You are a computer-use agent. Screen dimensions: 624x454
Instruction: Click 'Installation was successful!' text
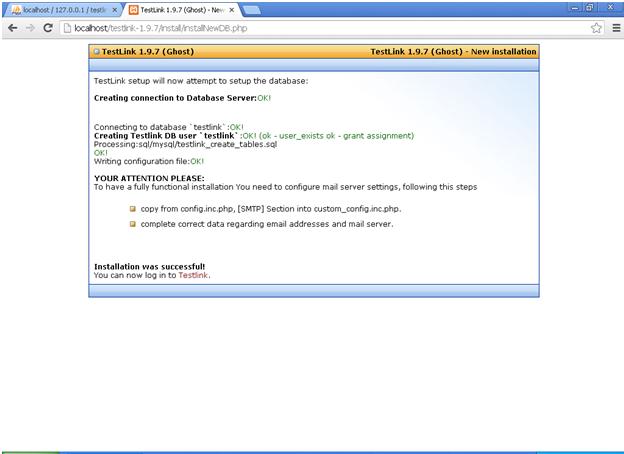tap(150, 267)
